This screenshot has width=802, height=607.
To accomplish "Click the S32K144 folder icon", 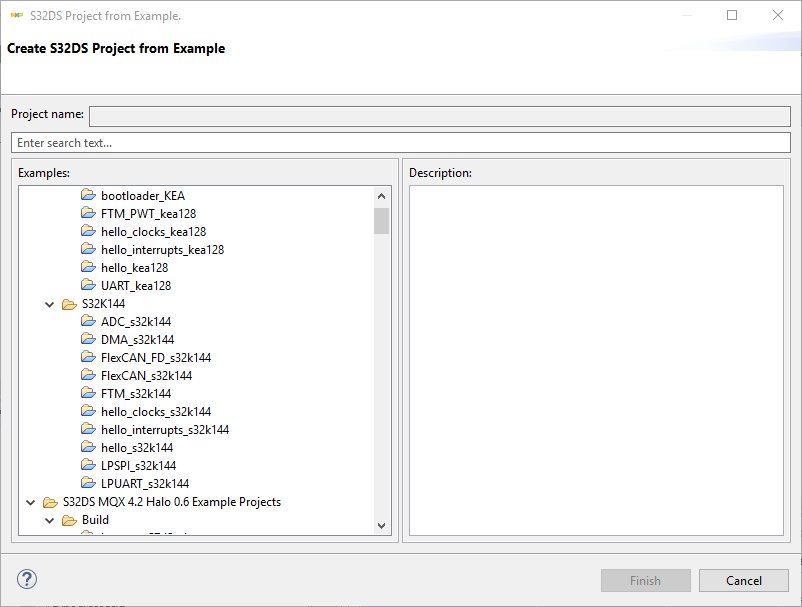I will point(69,304).
